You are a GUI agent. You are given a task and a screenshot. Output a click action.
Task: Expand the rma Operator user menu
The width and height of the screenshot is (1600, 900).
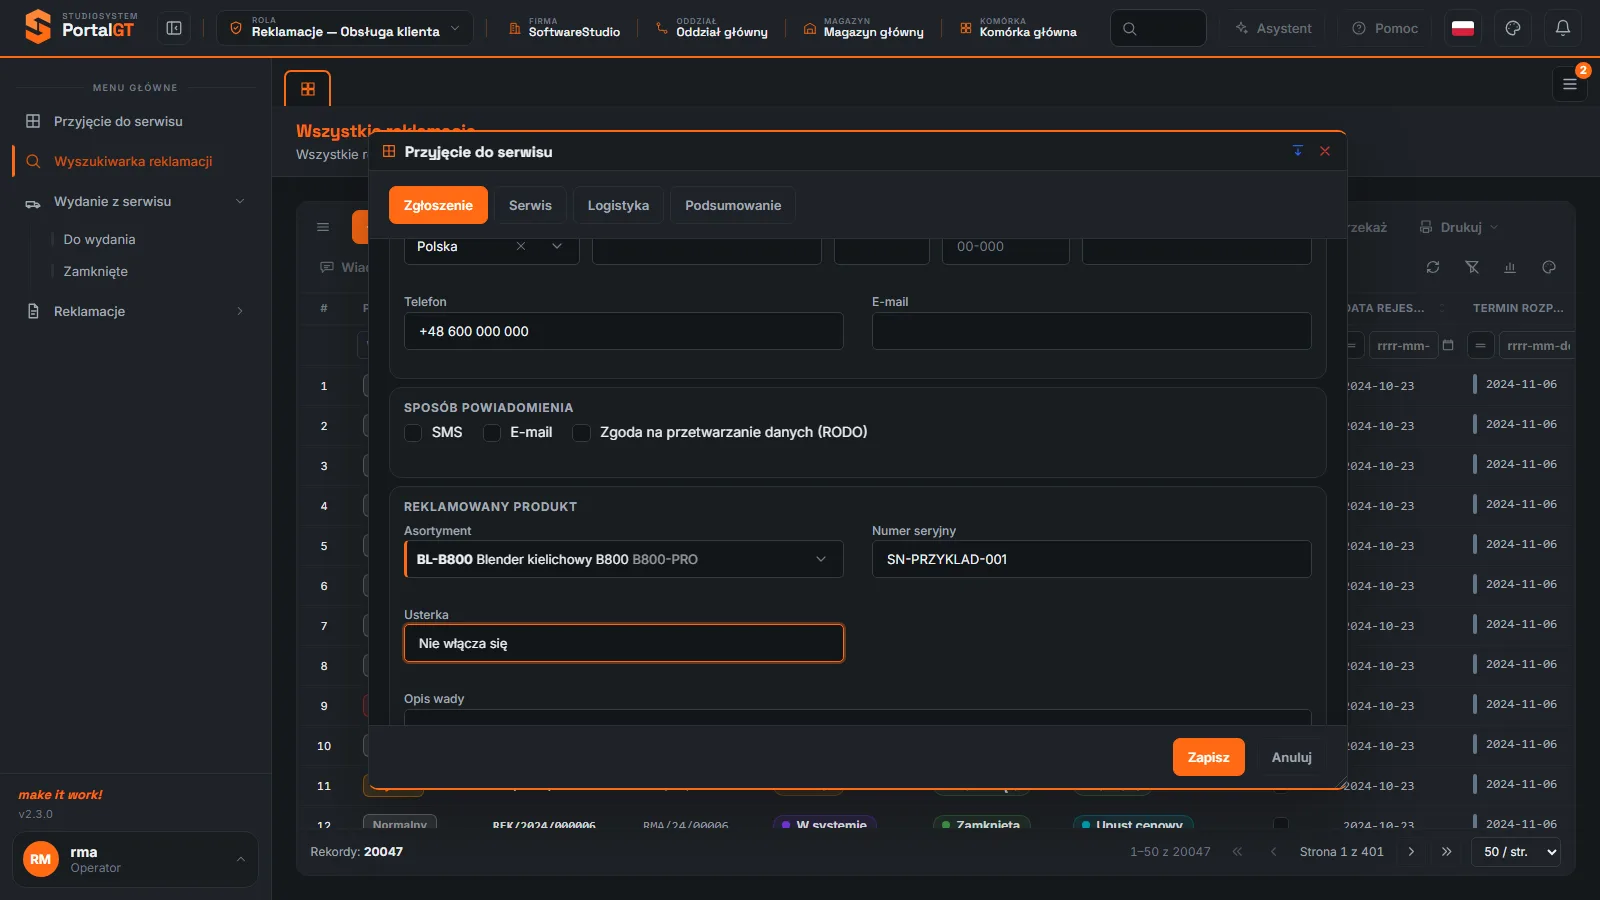(135, 859)
